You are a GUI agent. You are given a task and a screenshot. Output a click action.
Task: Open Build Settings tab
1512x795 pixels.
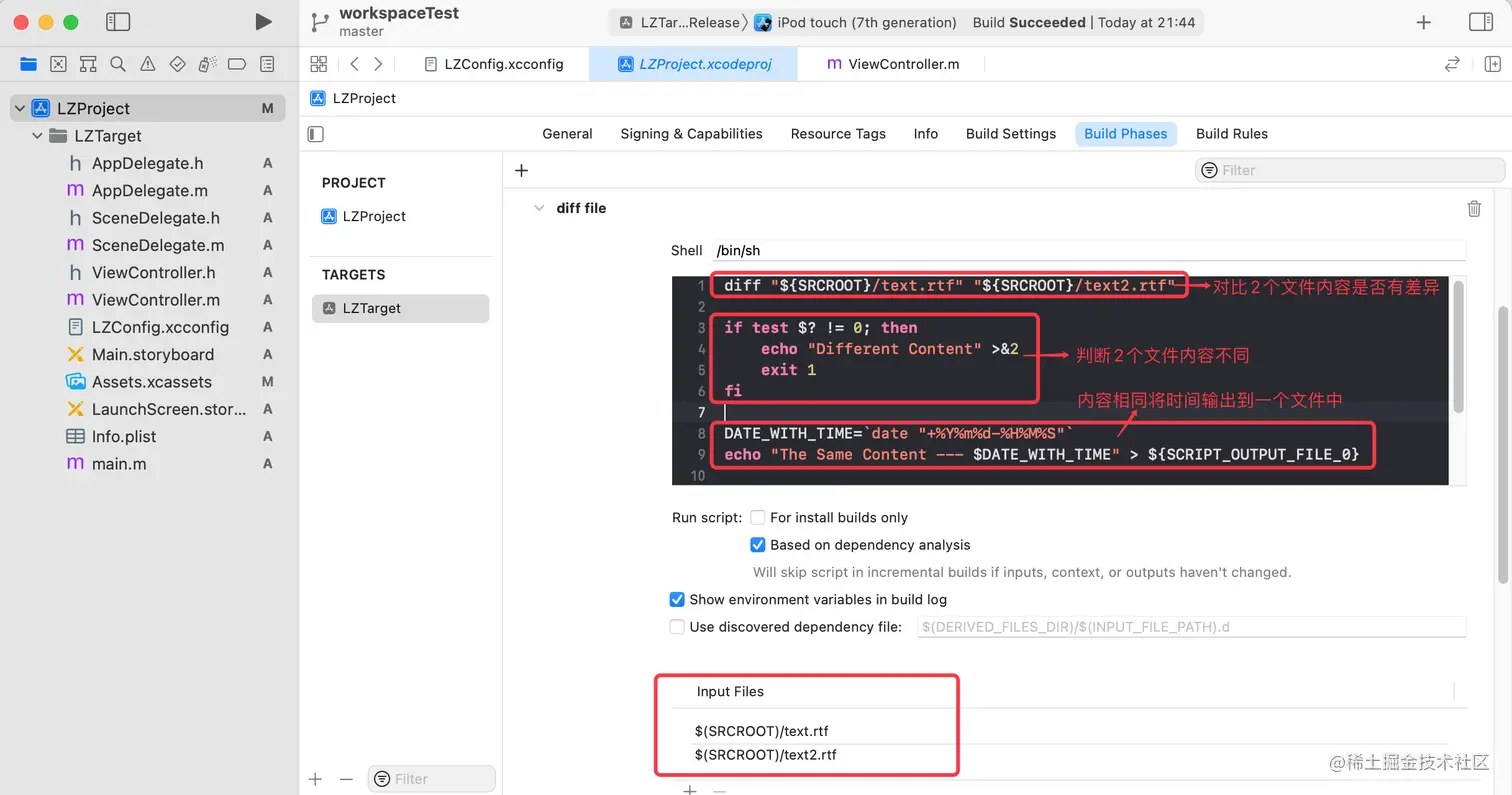pyautogui.click(x=1011, y=134)
